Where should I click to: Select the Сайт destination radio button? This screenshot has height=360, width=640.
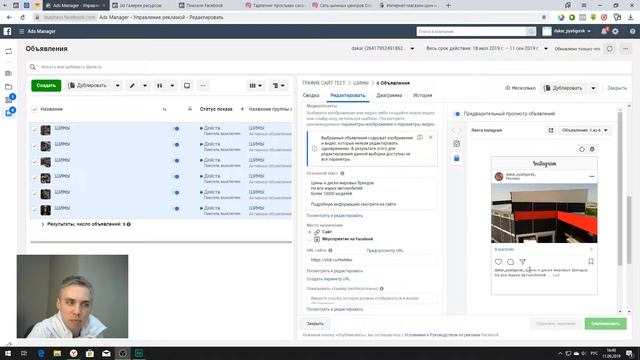[309, 232]
